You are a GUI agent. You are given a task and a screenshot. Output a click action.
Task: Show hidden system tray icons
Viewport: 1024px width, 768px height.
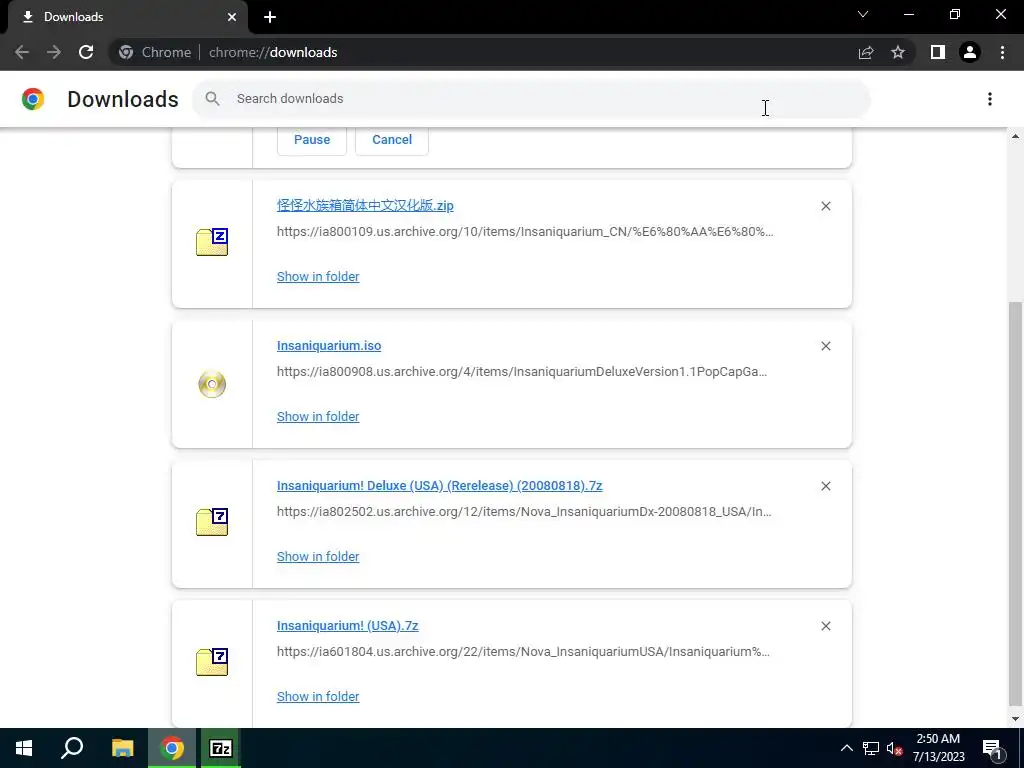[x=846, y=748]
